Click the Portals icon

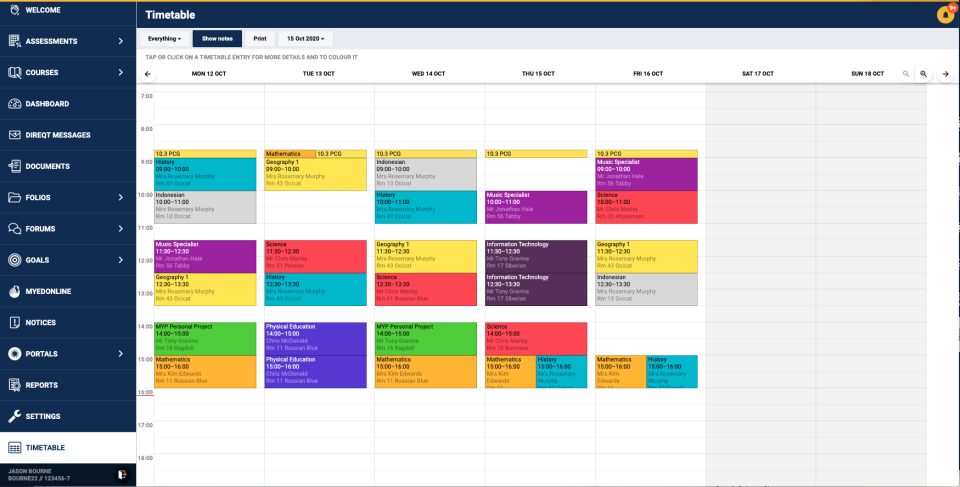15,353
